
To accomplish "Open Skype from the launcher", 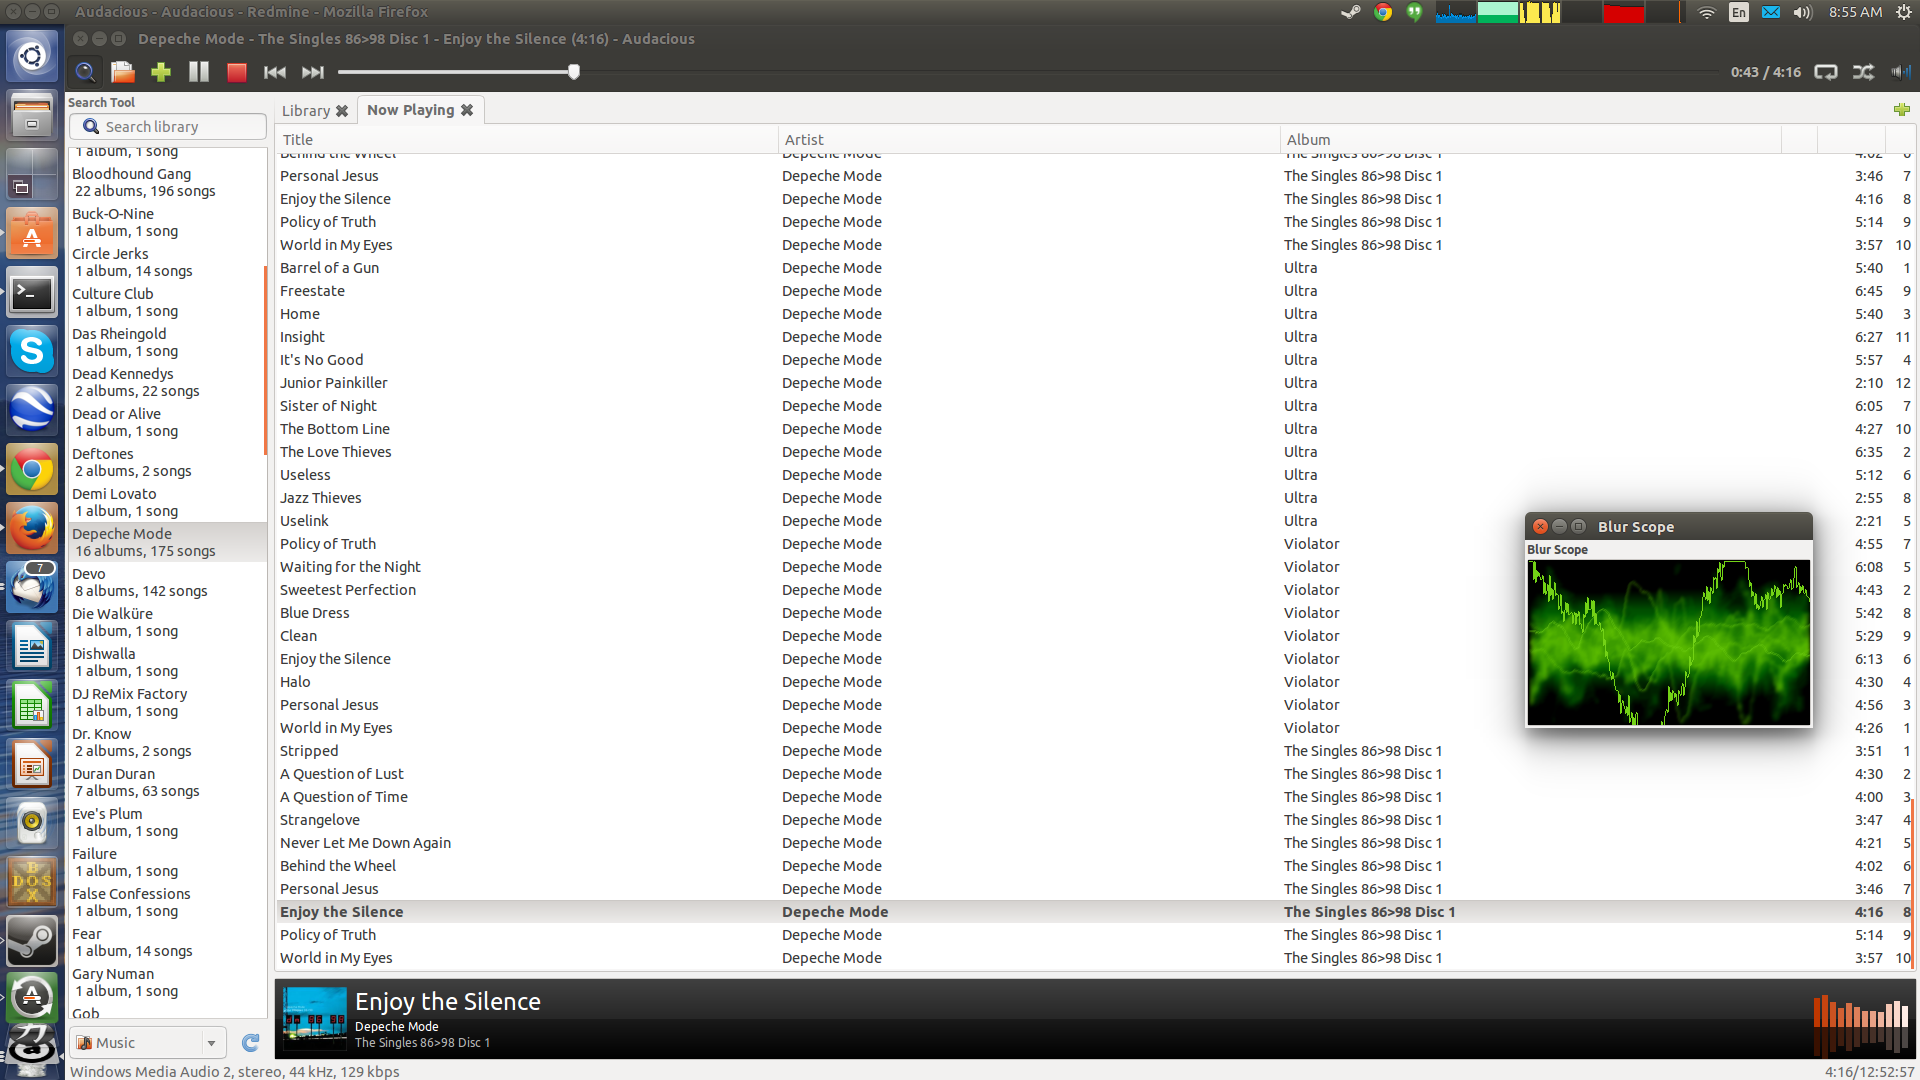I will click(x=32, y=351).
